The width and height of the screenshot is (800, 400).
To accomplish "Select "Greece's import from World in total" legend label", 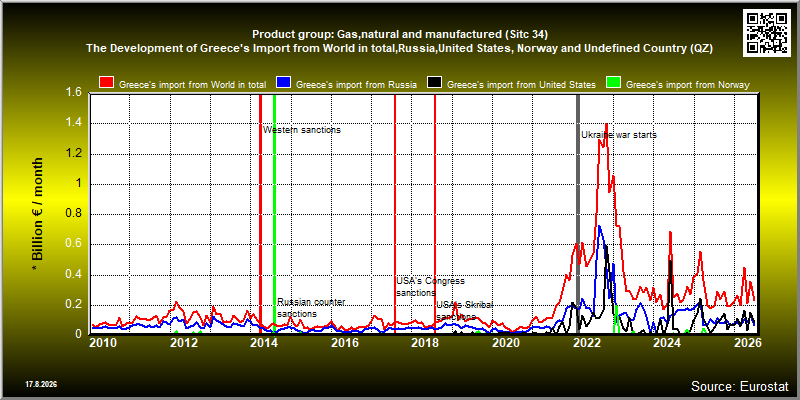I will pyautogui.click(x=192, y=85).
